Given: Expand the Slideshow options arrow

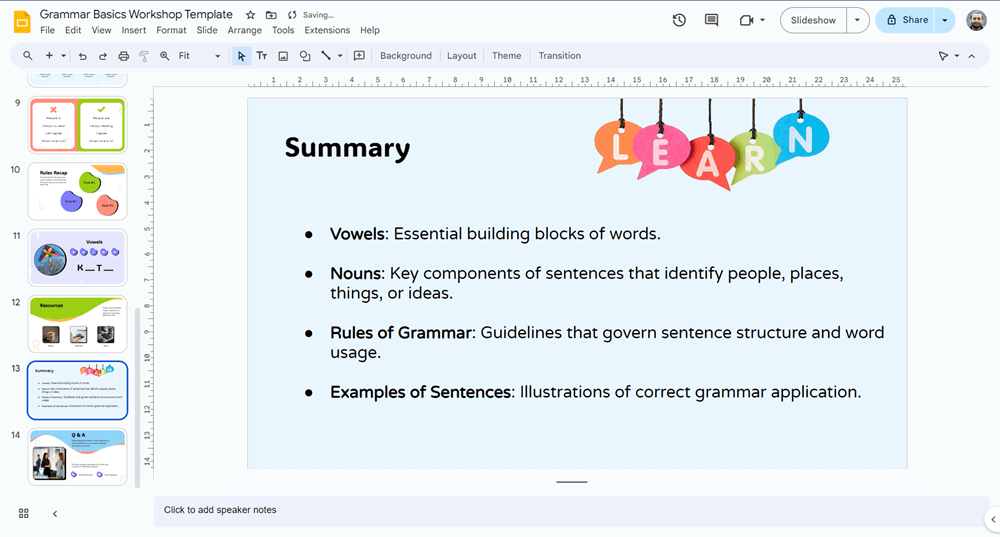Looking at the screenshot, I should (x=857, y=20).
